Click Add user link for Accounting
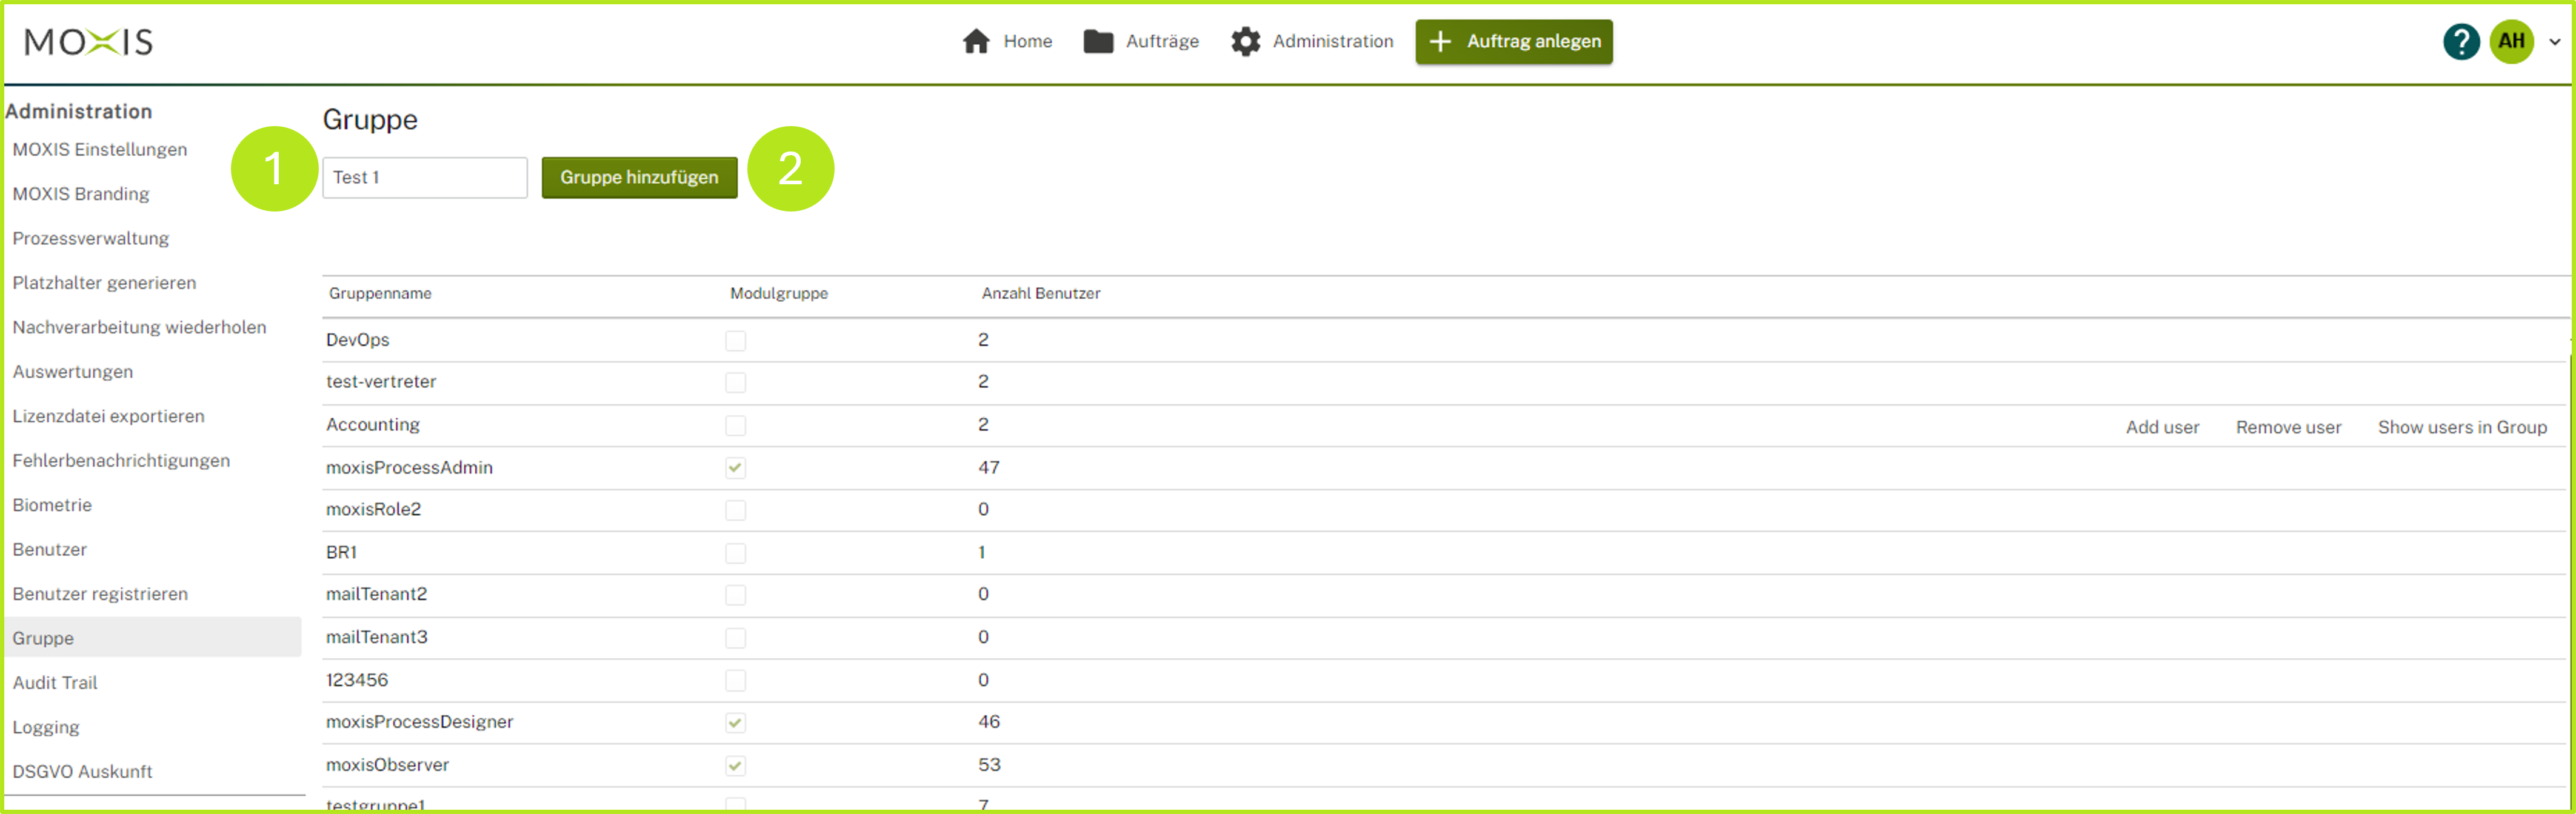2576x814 pixels. (x=2161, y=427)
